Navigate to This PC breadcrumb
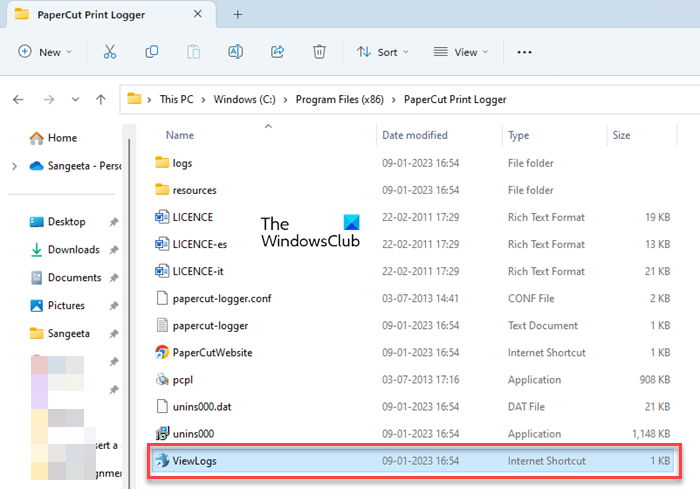 (177, 99)
